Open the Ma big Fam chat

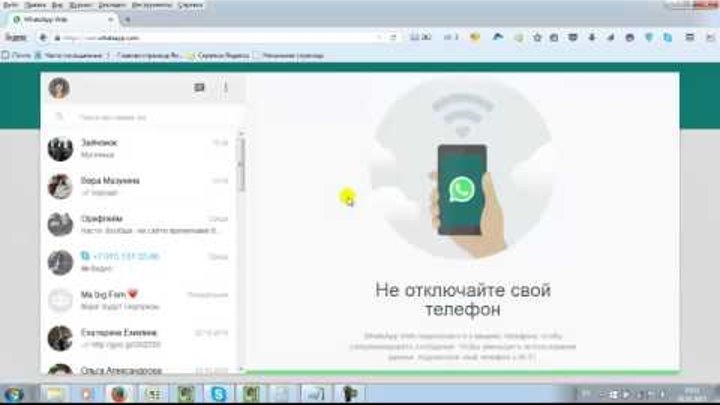[x=139, y=300]
